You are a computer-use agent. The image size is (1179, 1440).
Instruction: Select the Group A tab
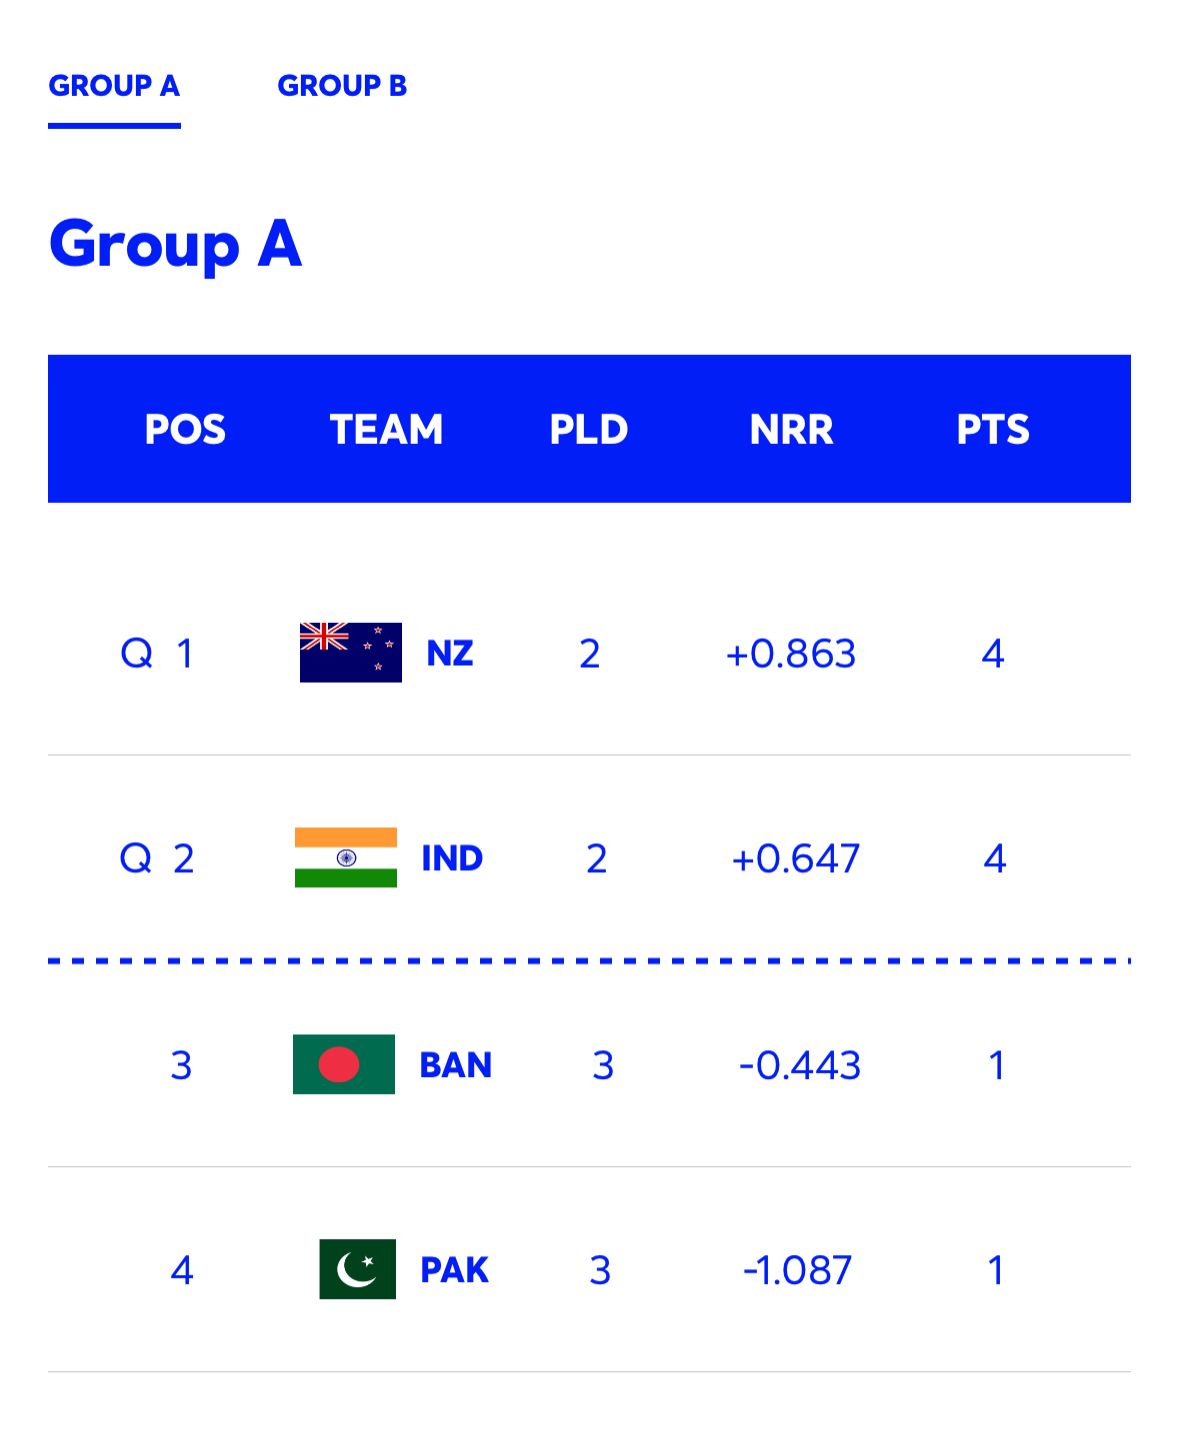point(115,86)
